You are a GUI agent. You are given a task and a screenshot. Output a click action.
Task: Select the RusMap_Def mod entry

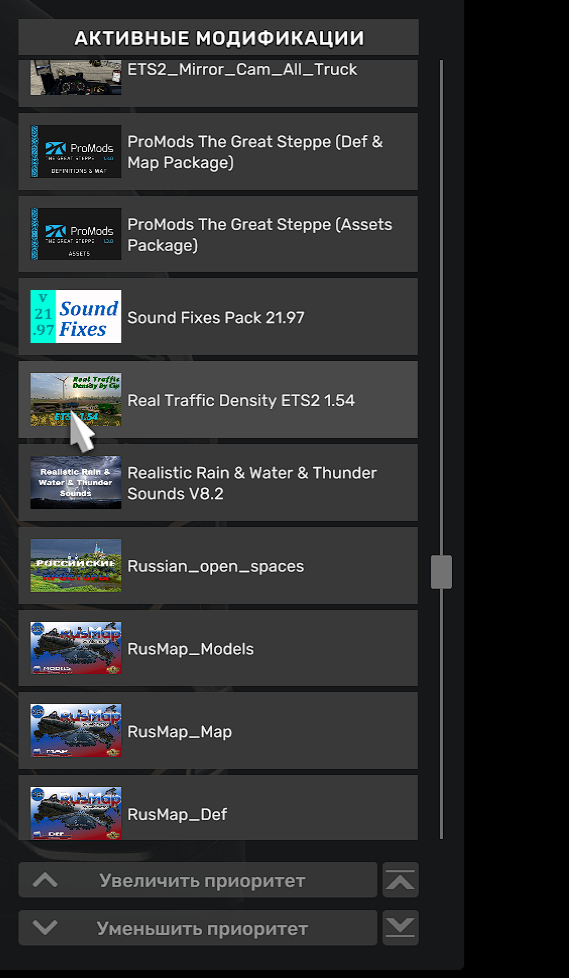tap(218, 808)
